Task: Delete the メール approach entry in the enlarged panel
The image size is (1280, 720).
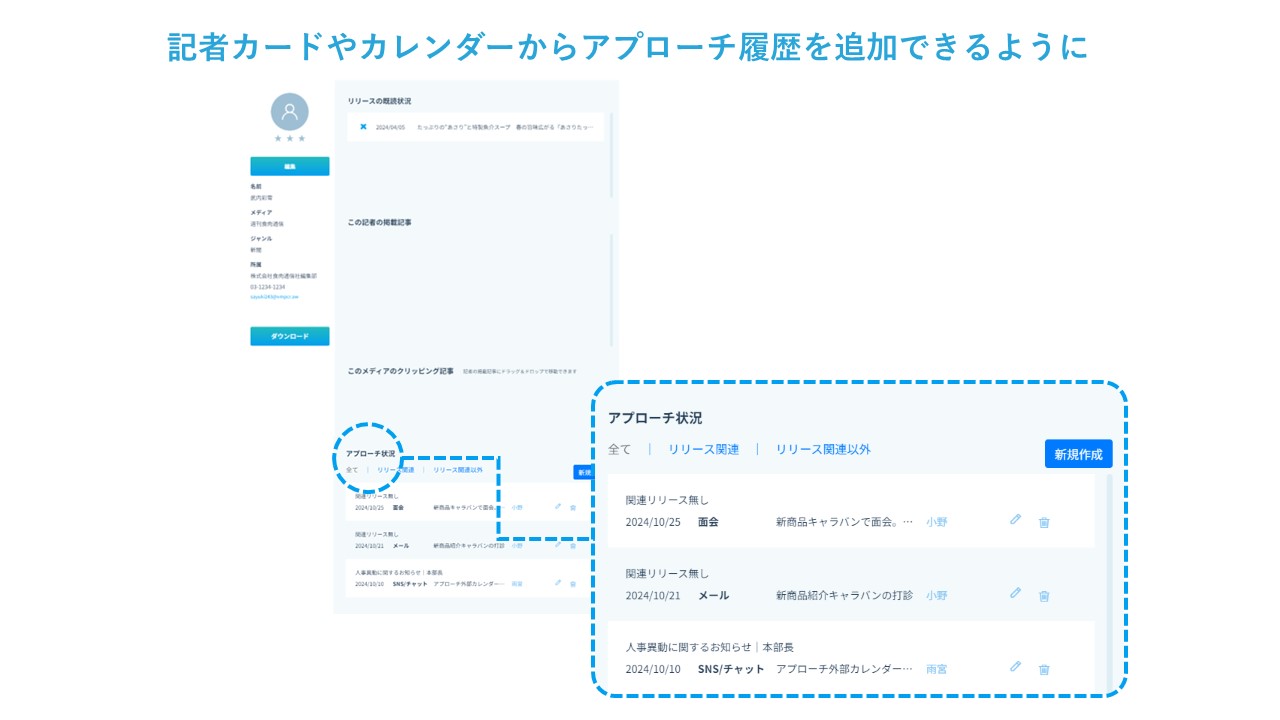Action: pos(1044,596)
